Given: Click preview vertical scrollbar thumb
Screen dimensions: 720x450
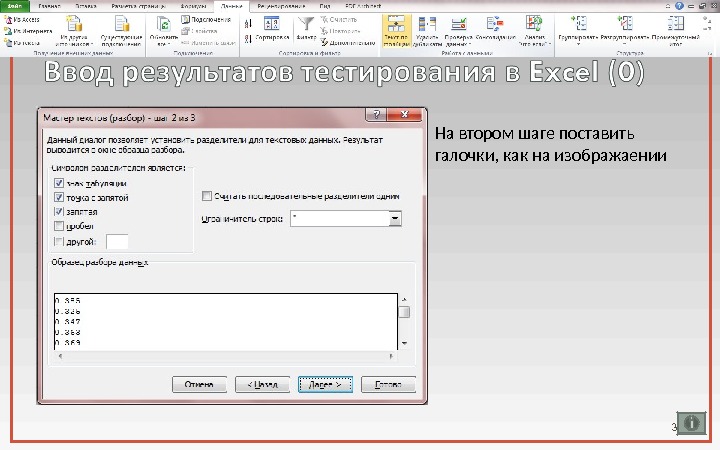Looking at the screenshot, I should pos(404,312).
